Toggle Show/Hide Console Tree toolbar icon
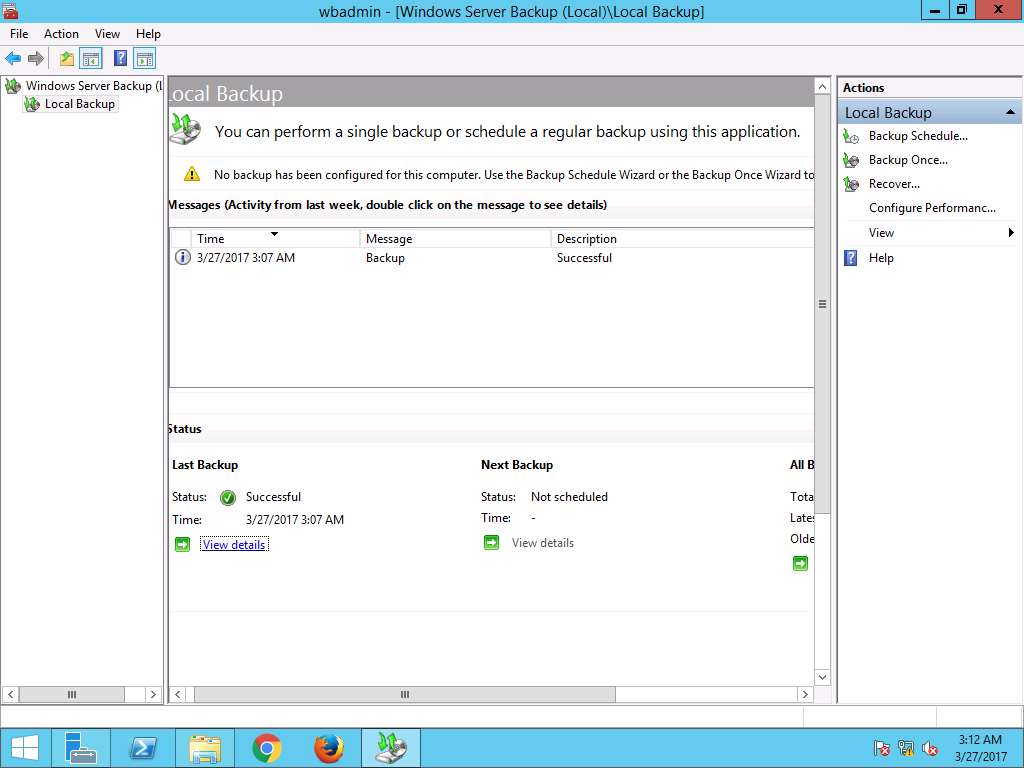 [91, 59]
